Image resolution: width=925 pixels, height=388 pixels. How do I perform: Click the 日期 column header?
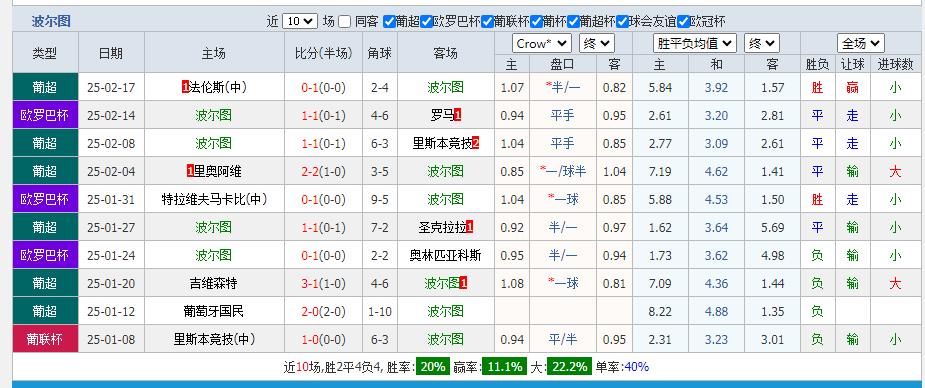pyautogui.click(x=111, y=53)
